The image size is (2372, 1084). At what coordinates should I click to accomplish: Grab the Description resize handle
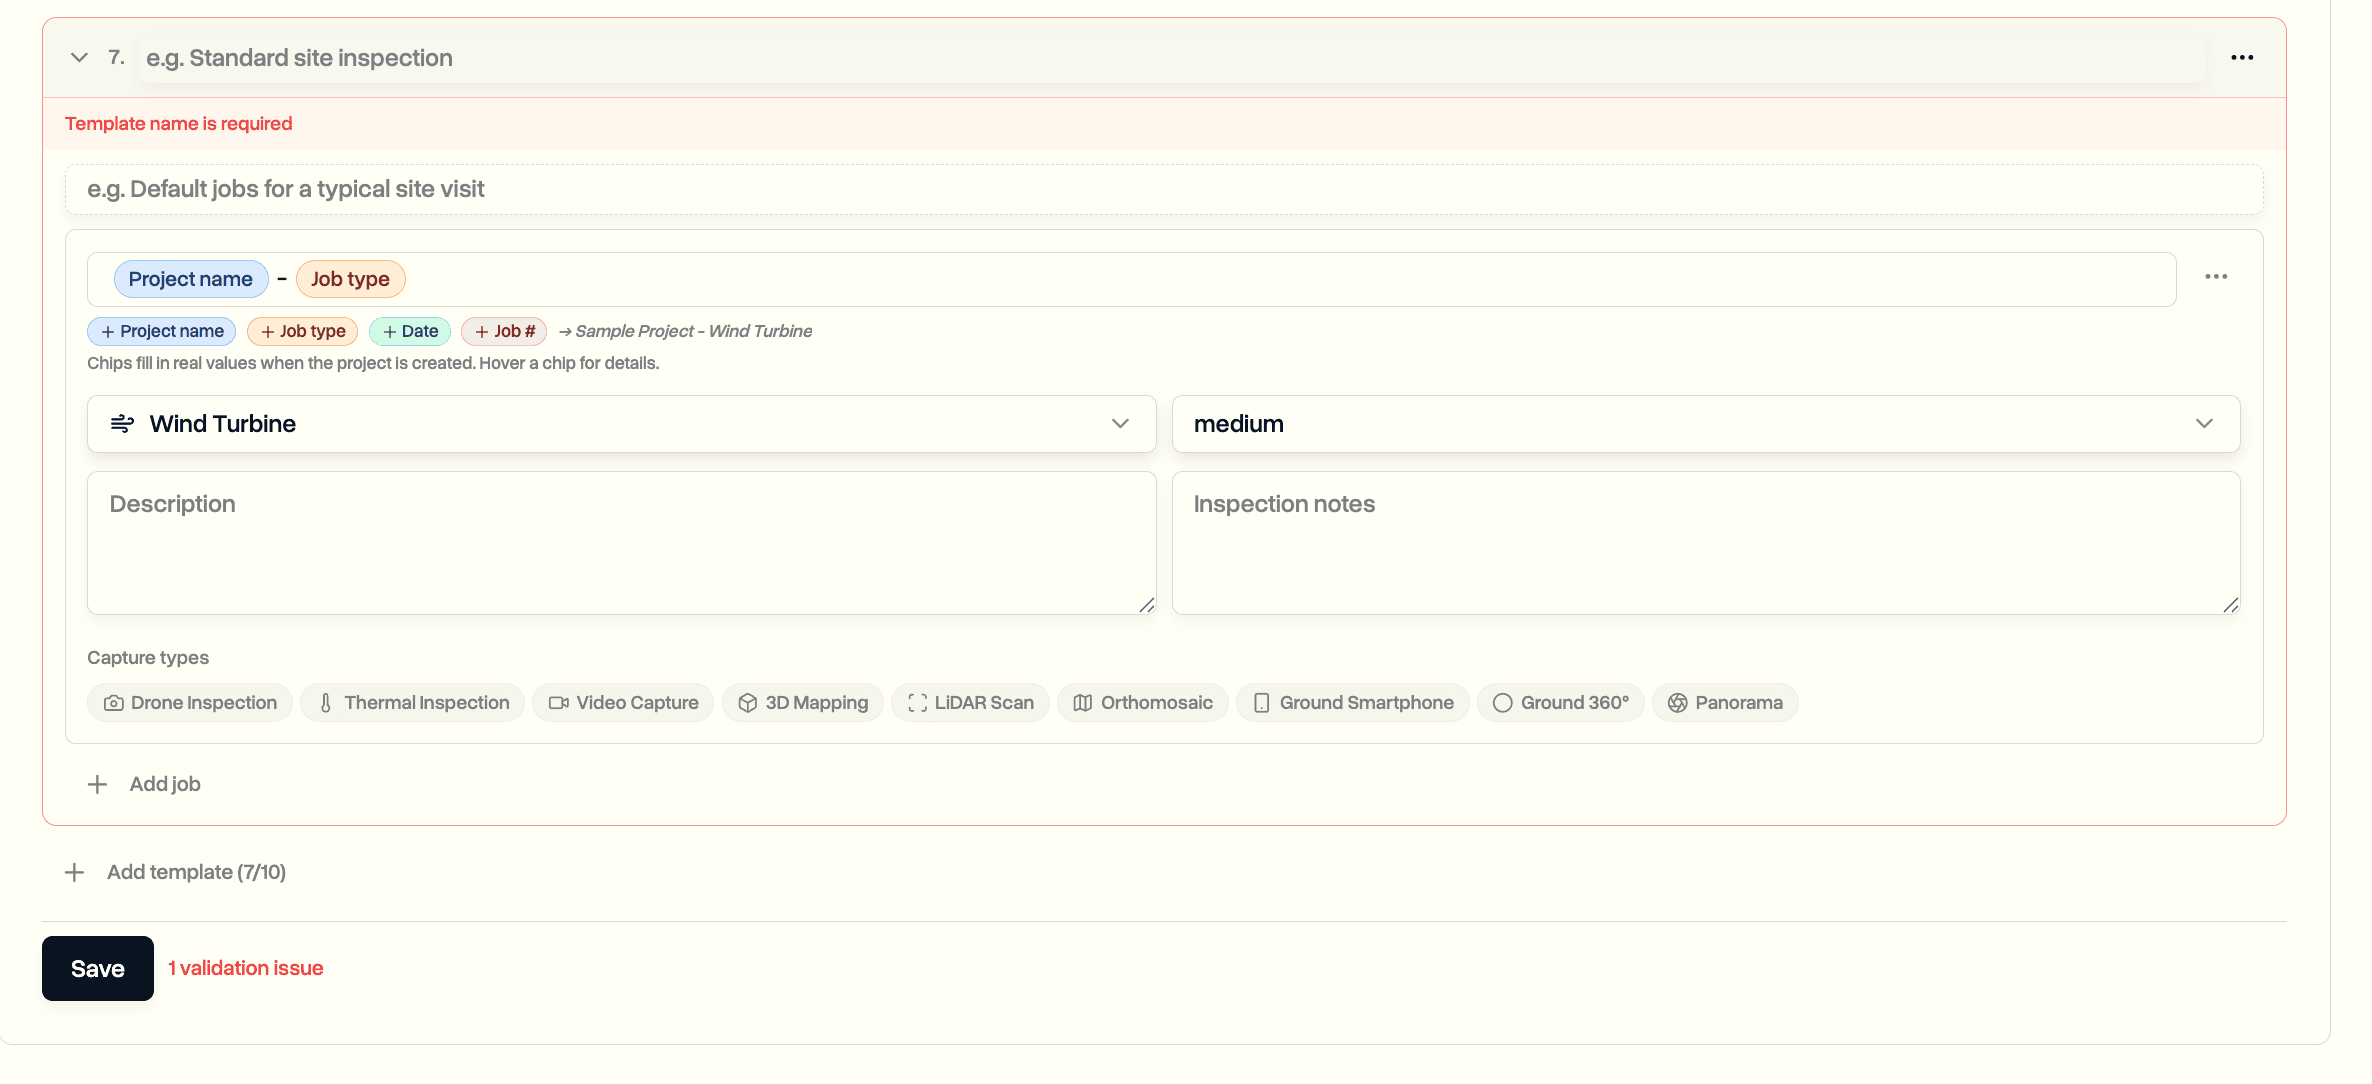[x=1147, y=605]
